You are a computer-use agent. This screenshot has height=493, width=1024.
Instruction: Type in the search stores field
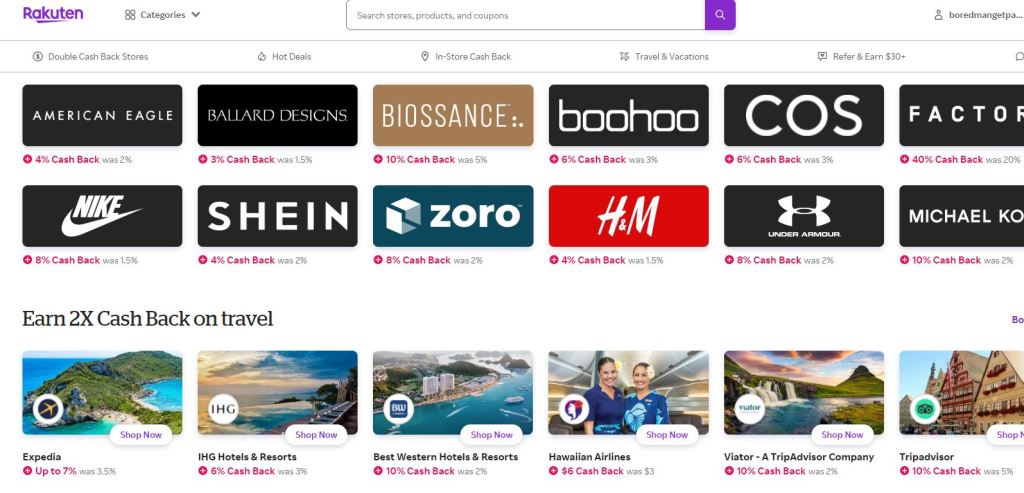[x=525, y=15]
